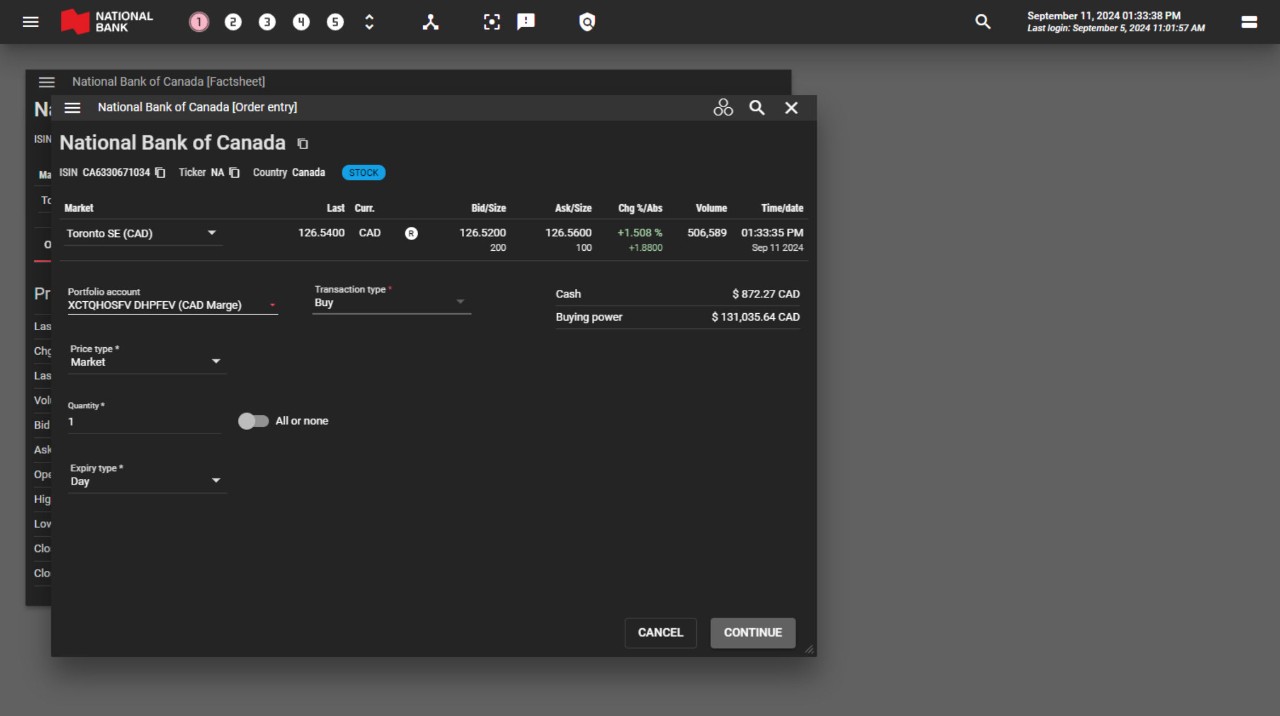1280x716 pixels.
Task: Click the Factsheet window title bar text
Action: (x=168, y=82)
